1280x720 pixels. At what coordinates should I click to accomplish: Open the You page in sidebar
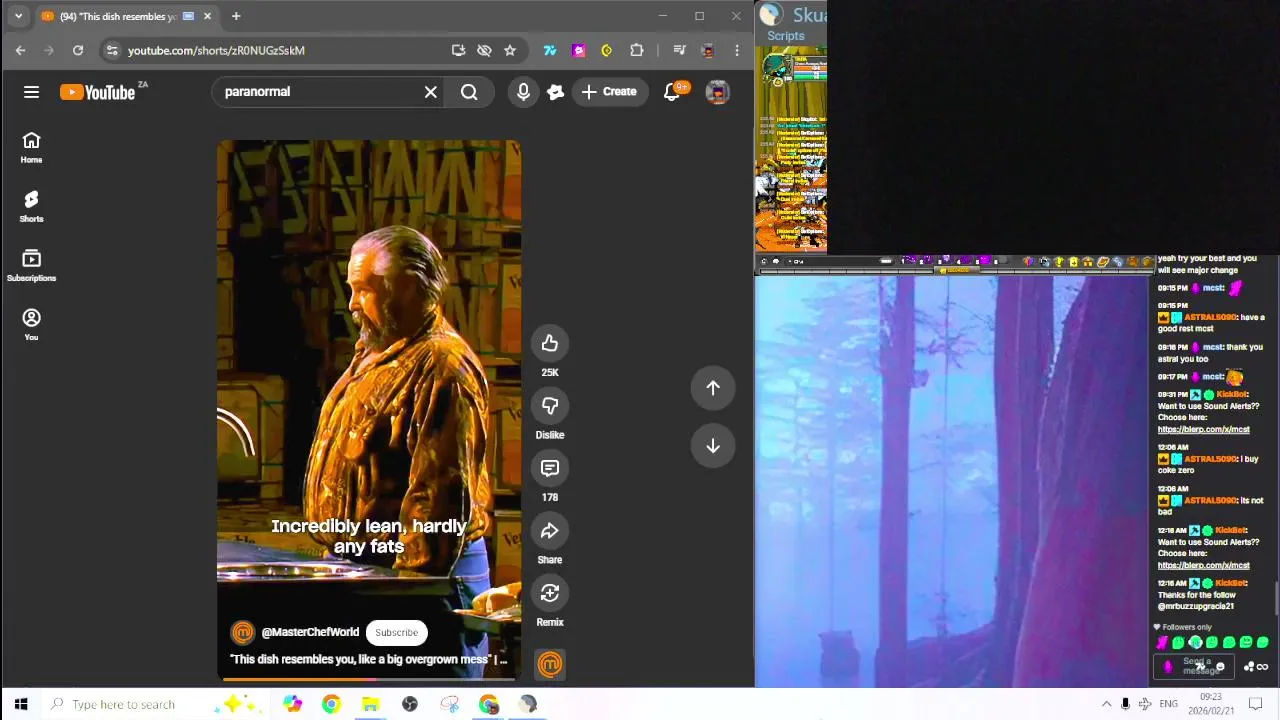pos(31,324)
